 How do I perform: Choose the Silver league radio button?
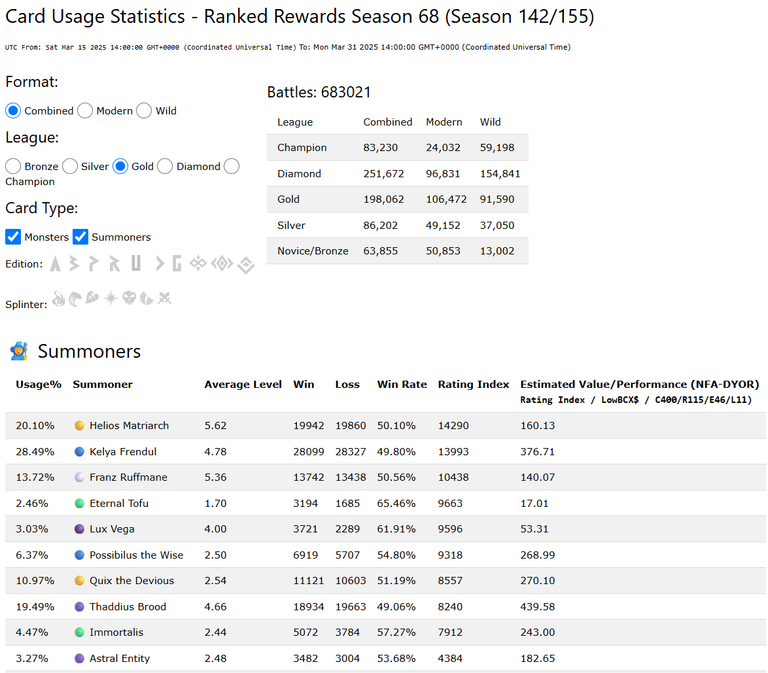point(70,167)
